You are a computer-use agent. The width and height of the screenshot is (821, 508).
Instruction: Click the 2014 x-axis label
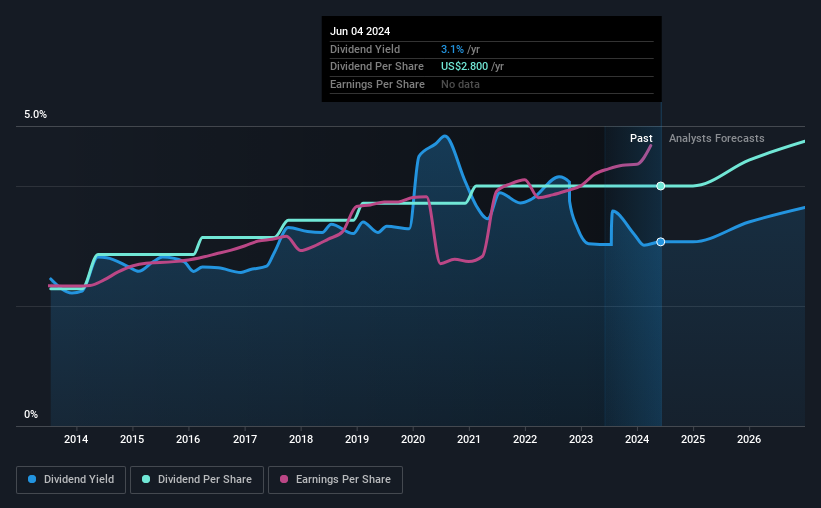click(x=76, y=439)
